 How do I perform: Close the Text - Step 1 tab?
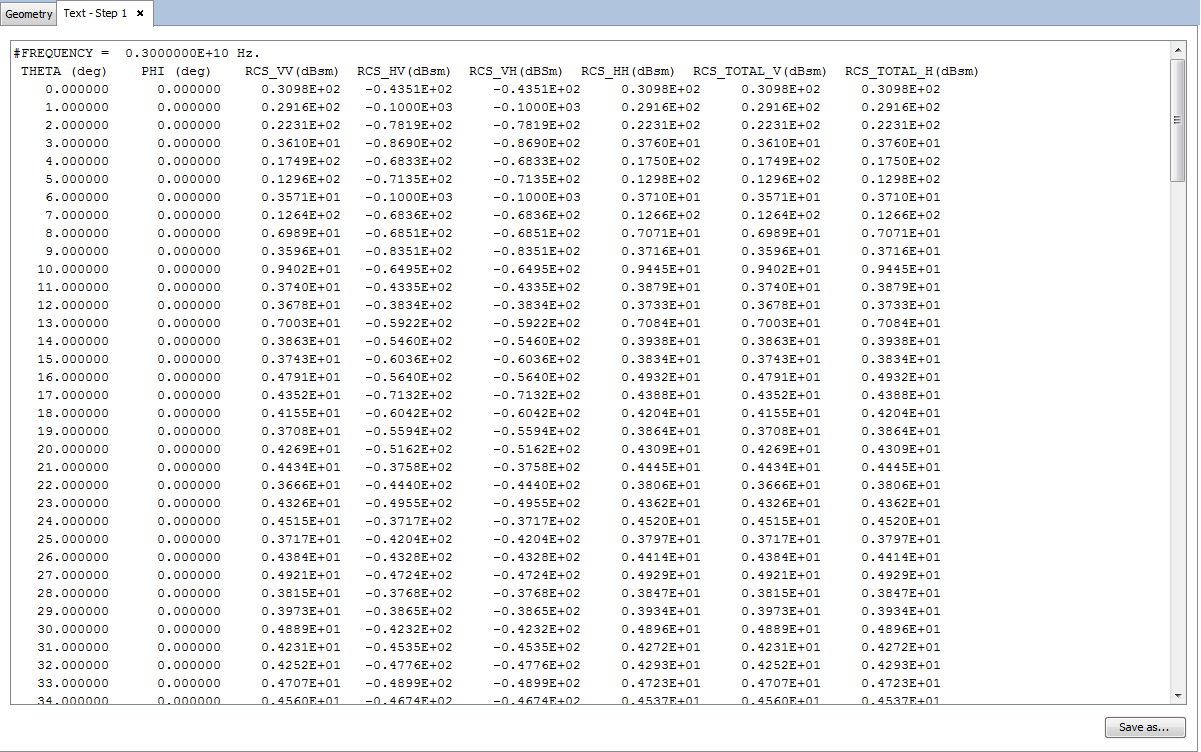pyautogui.click(x=141, y=14)
